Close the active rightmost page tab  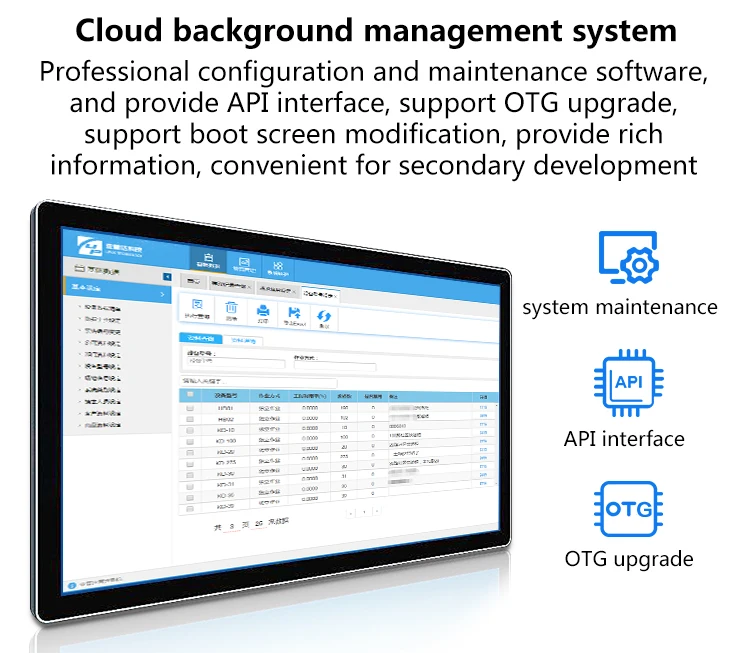tap(337, 296)
